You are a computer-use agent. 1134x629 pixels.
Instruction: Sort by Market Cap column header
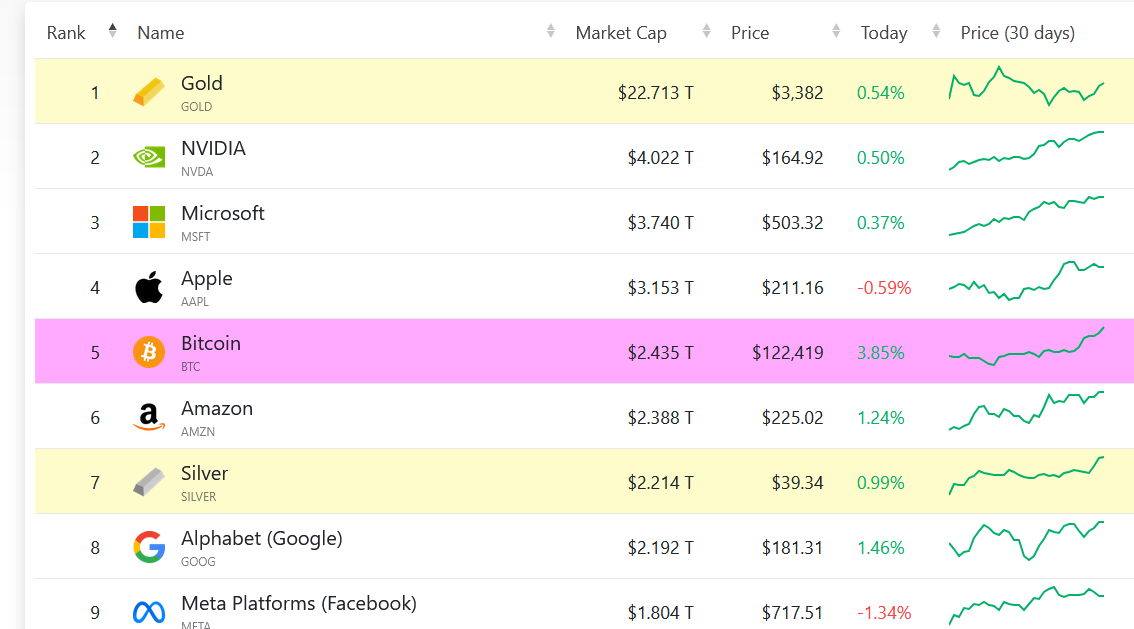[621, 33]
